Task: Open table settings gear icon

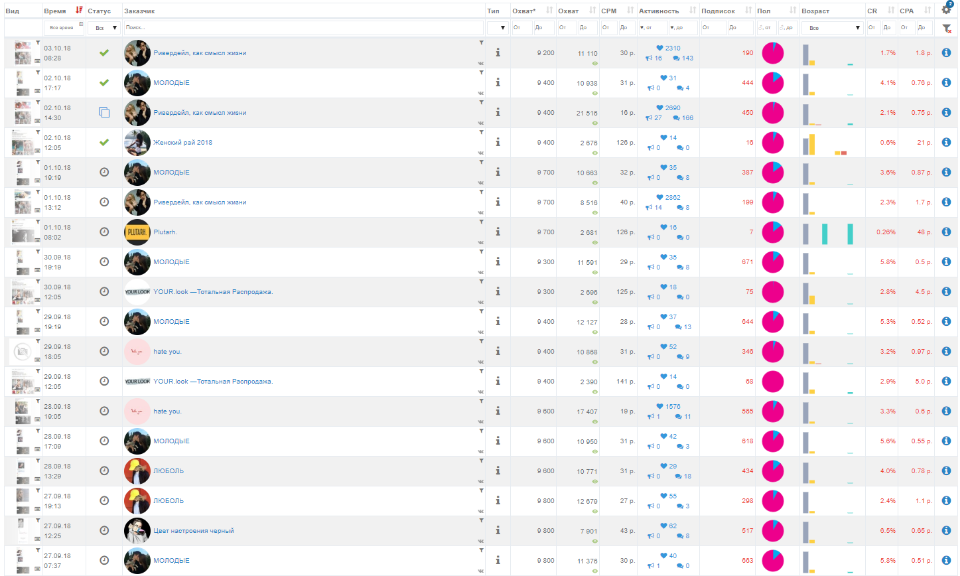Action: pyautogui.click(x=947, y=9)
